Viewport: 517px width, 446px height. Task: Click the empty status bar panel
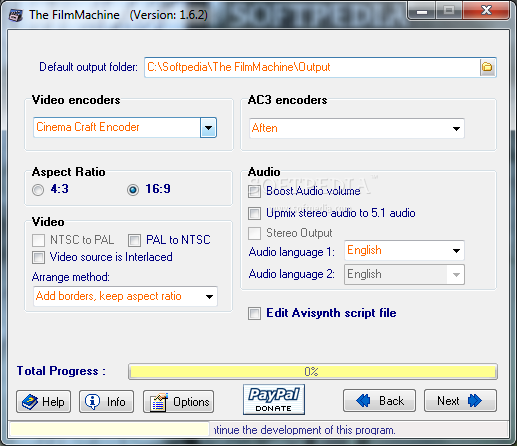(109, 429)
